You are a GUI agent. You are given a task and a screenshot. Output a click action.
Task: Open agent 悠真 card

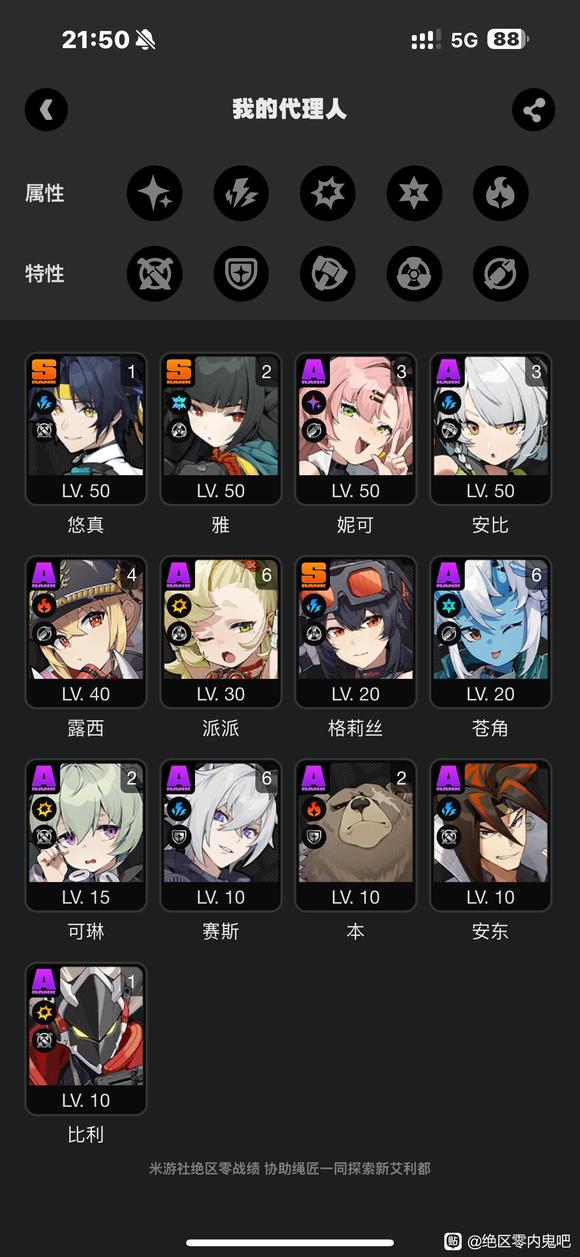tap(86, 430)
